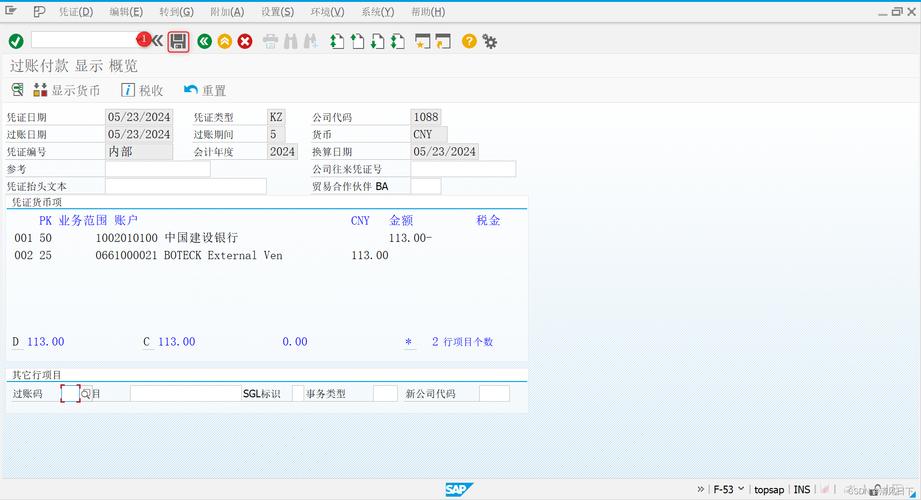The image size is (921, 500).
Task: Click the 过账码 posting key field
Action: click(70, 393)
